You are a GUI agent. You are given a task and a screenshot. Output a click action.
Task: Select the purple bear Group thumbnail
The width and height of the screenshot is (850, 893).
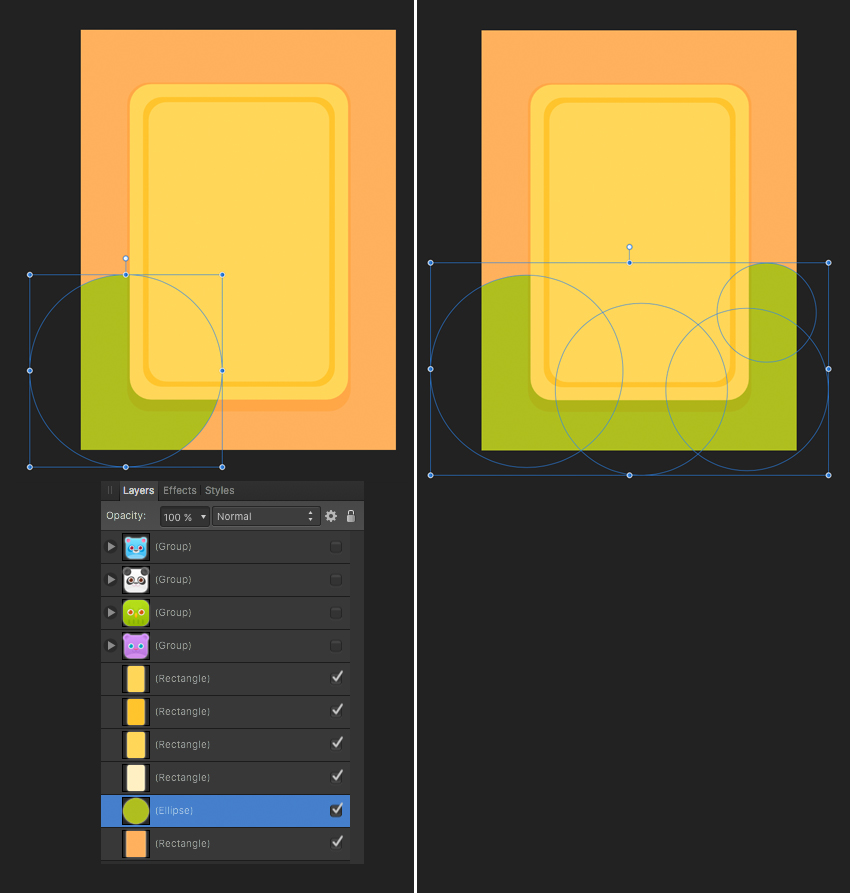click(136, 646)
